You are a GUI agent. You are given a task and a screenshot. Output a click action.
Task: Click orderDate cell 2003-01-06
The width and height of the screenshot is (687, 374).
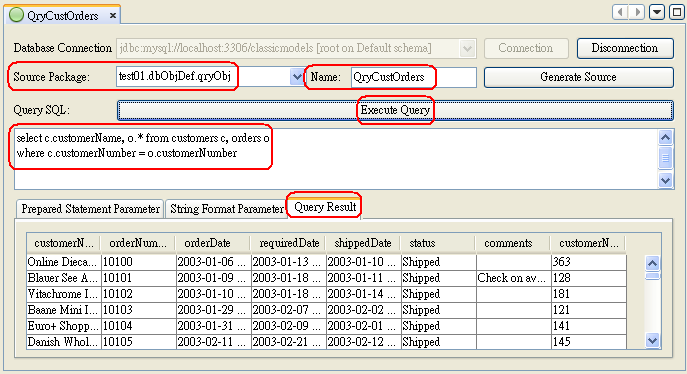213,262
